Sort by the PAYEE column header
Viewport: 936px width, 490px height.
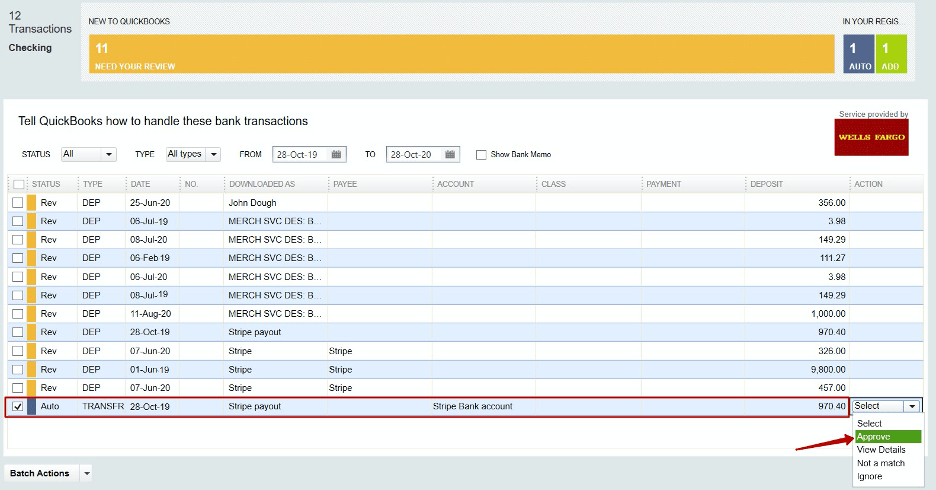click(x=345, y=184)
